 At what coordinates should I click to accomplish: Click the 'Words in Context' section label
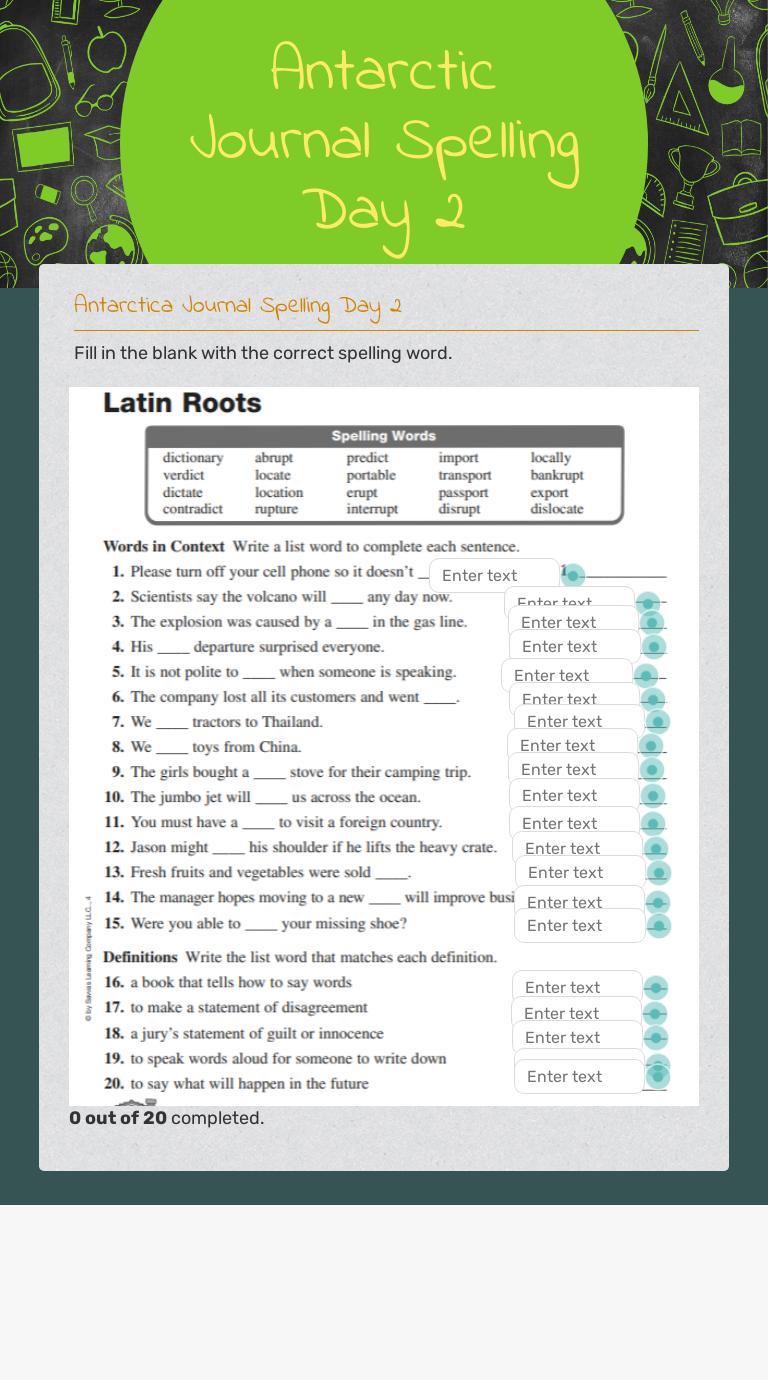(164, 547)
